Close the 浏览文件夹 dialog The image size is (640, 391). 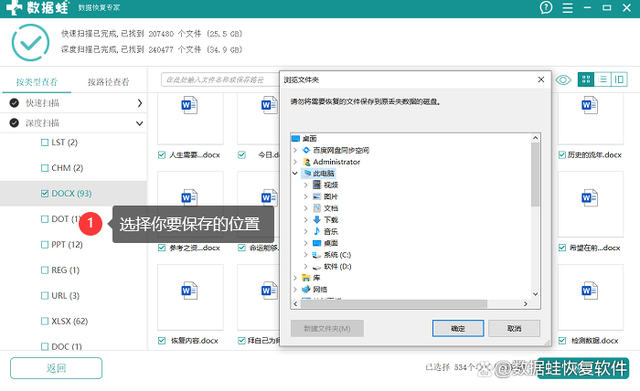[x=541, y=80]
